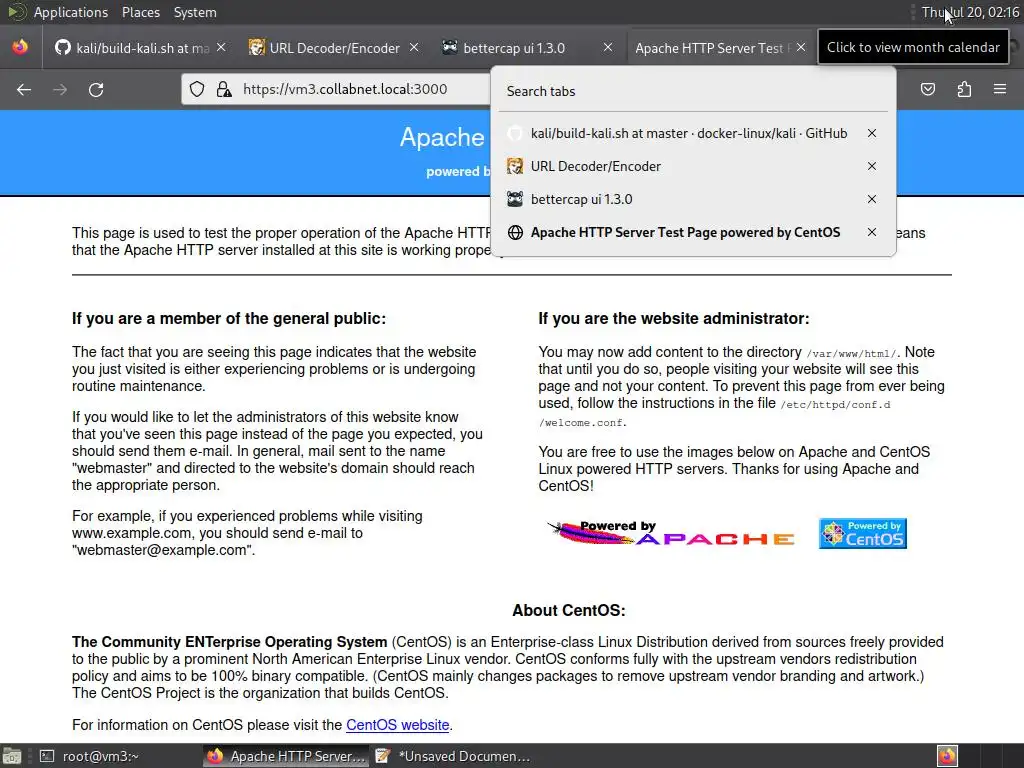Click show desktop icon in bottom panel
The image size is (1024, 768).
(12, 756)
